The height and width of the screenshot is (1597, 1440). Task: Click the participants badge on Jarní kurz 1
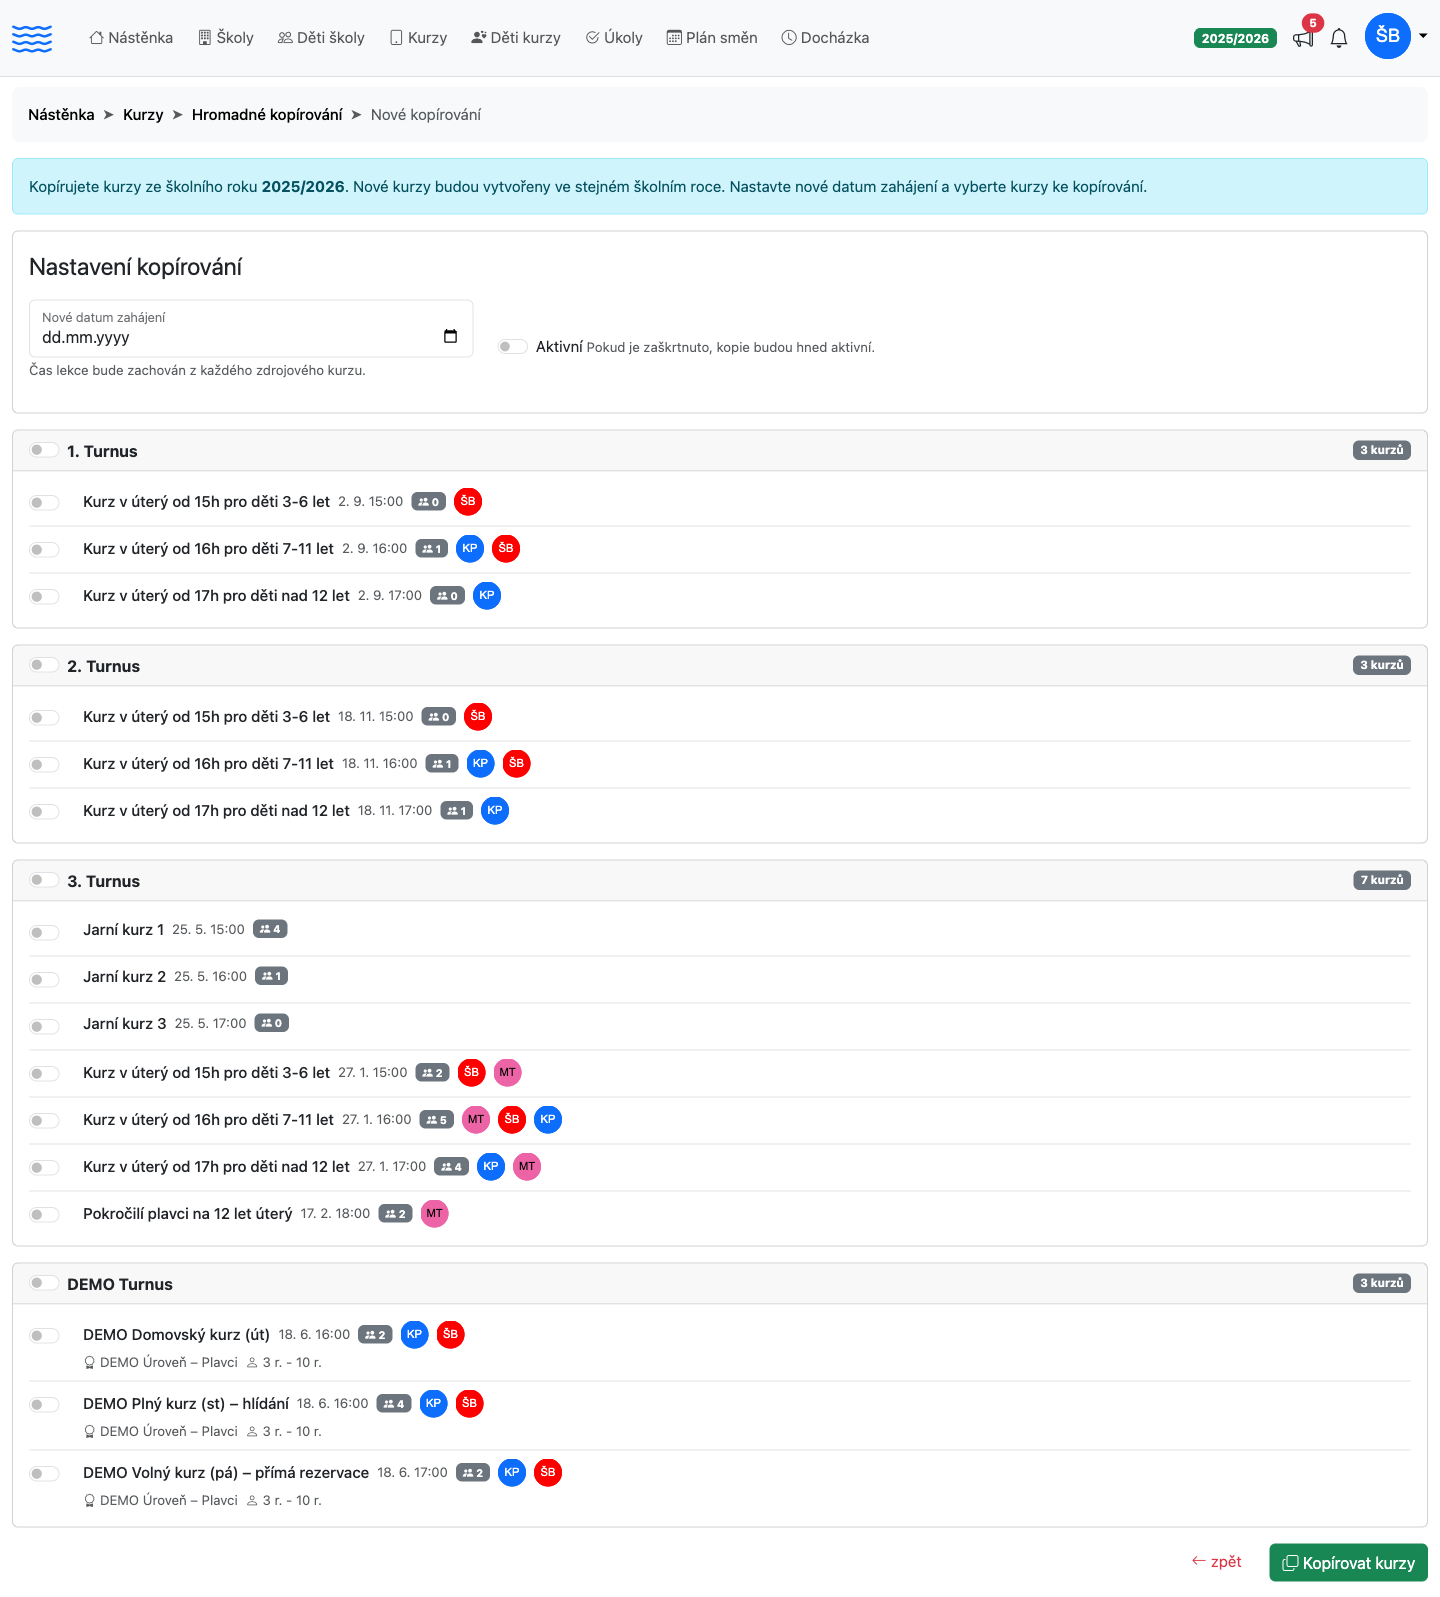point(270,929)
